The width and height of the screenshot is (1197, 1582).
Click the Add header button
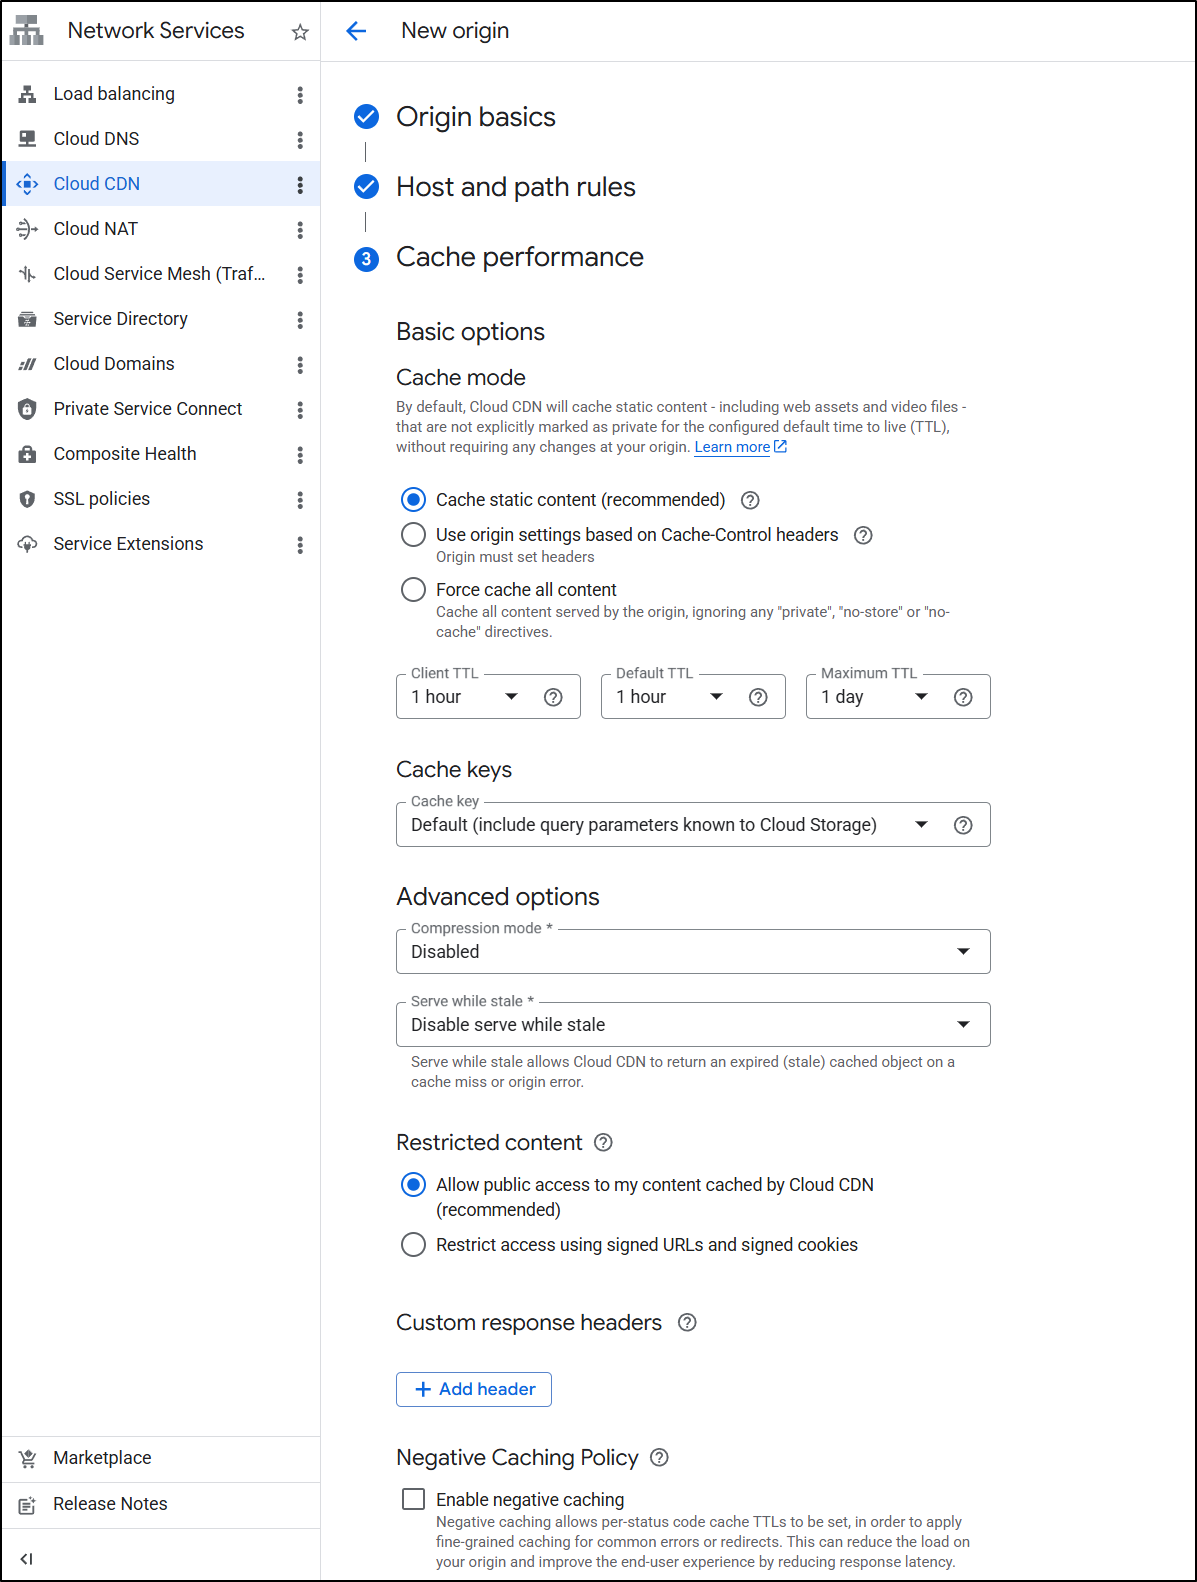tap(474, 1389)
